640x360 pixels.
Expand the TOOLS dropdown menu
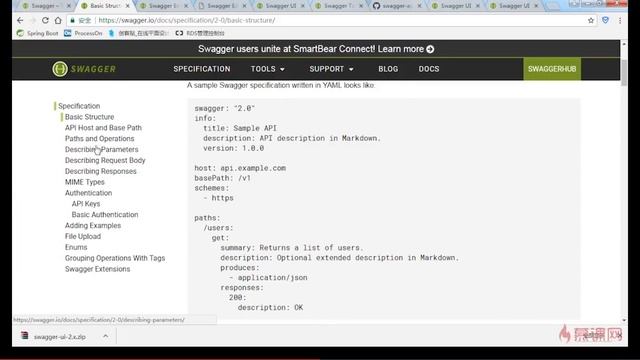click(267, 69)
